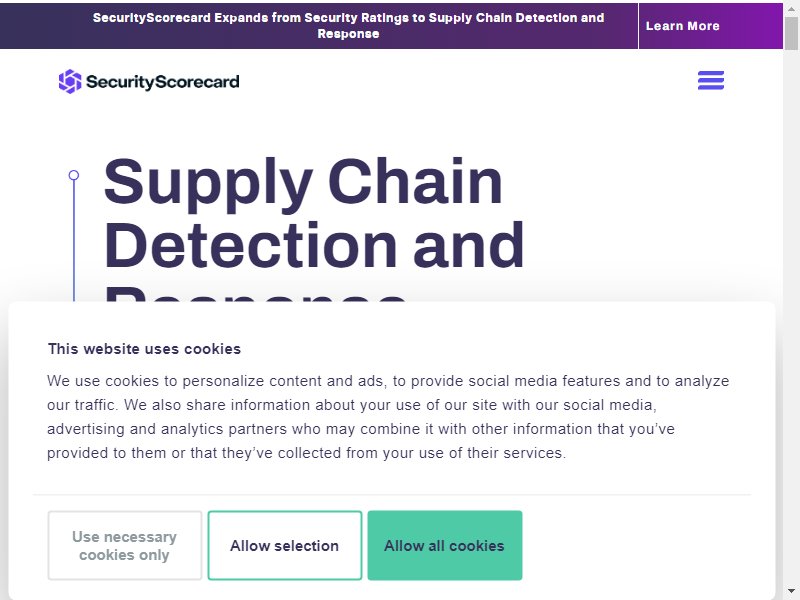Click the vertical scrollbar thumb
The width and height of the screenshot is (800, 600).
(x=791, y=33)
